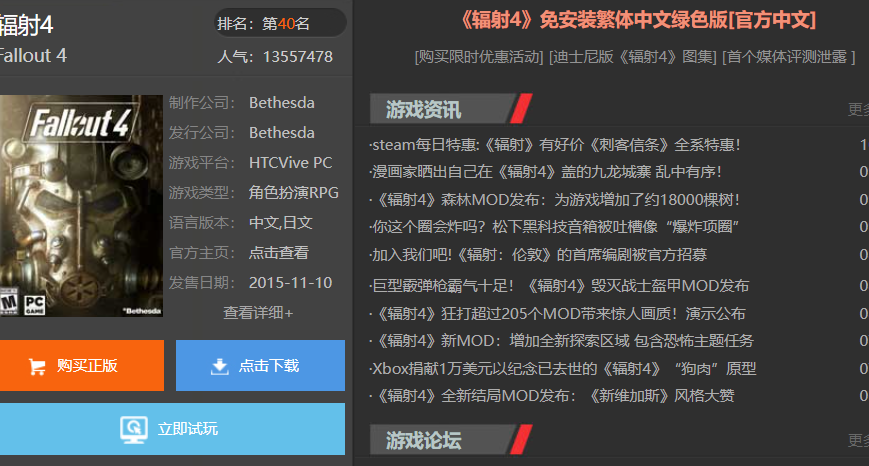
Task: Open news: 狂打超过205个MOD带来惊人画质
Action: (x=558, y=314)
